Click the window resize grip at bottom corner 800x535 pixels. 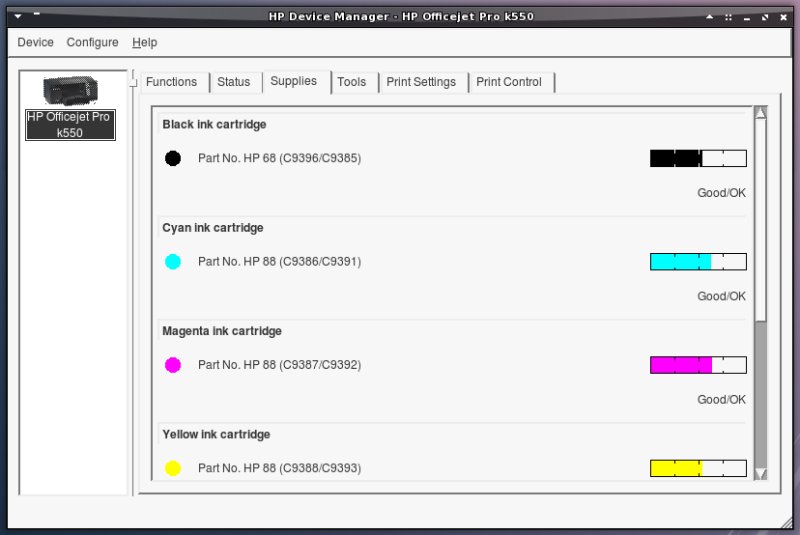tap(787, 523)
